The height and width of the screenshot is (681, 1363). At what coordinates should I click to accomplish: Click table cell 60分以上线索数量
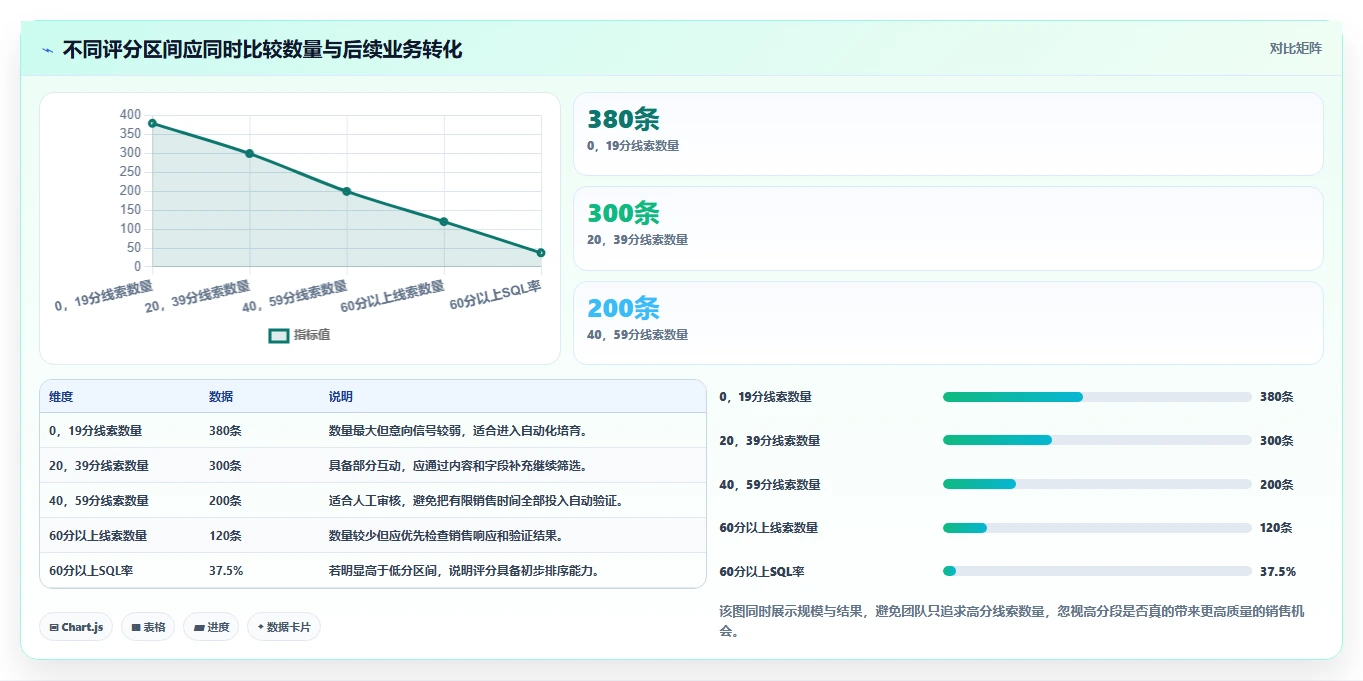pyautogui.click(x=98, y=536)
